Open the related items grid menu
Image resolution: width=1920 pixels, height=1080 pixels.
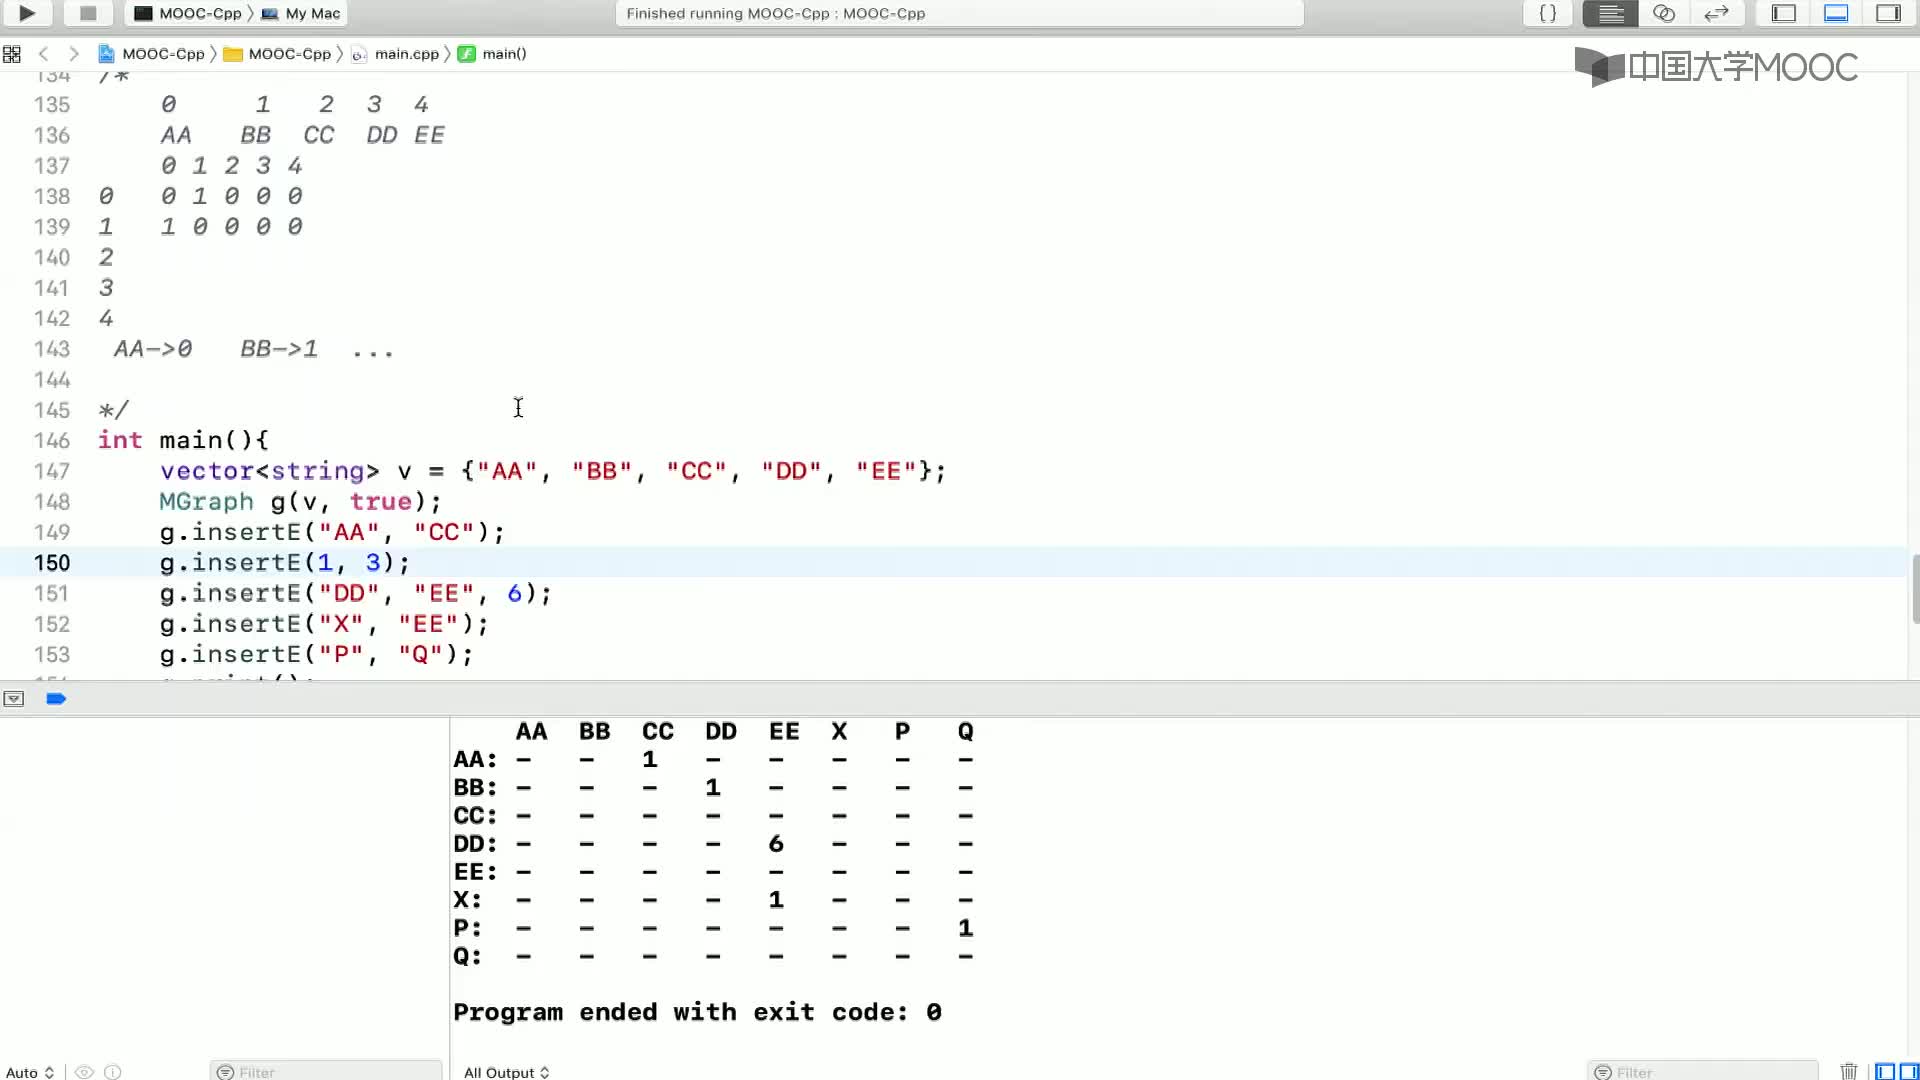(x=12, y=54)
